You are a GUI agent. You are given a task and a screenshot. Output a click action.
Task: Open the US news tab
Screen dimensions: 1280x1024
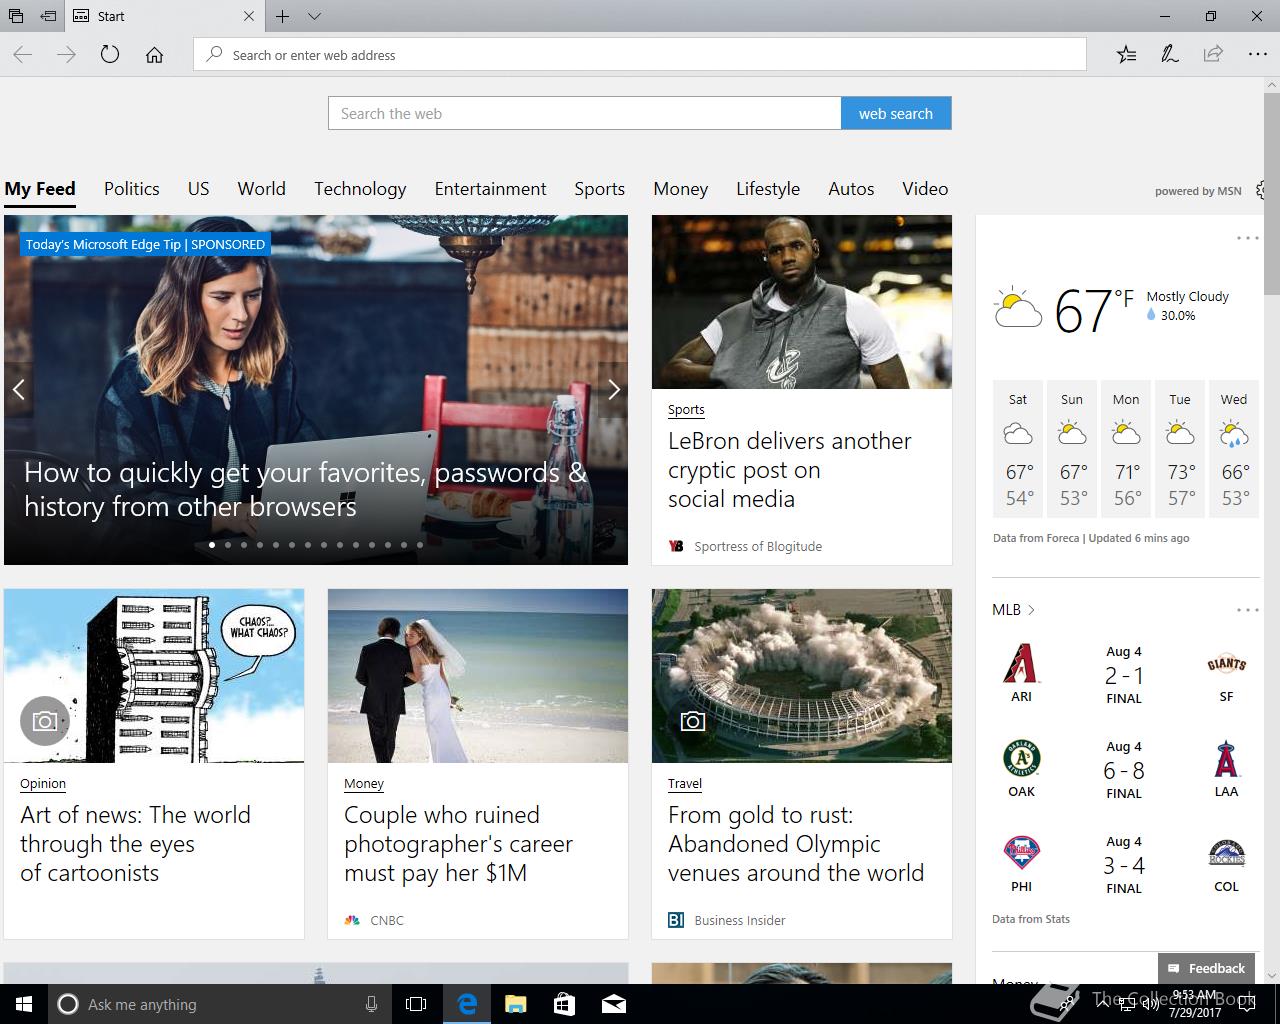click(198, 189)
